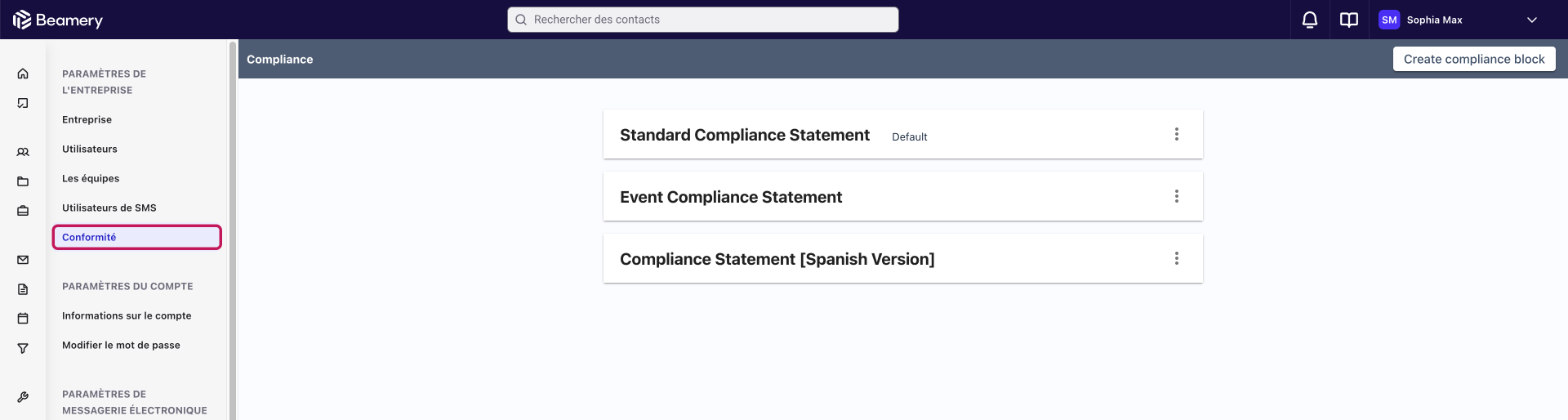
Task: Open Informations sur le compte
Action: [x=127, y=315]
